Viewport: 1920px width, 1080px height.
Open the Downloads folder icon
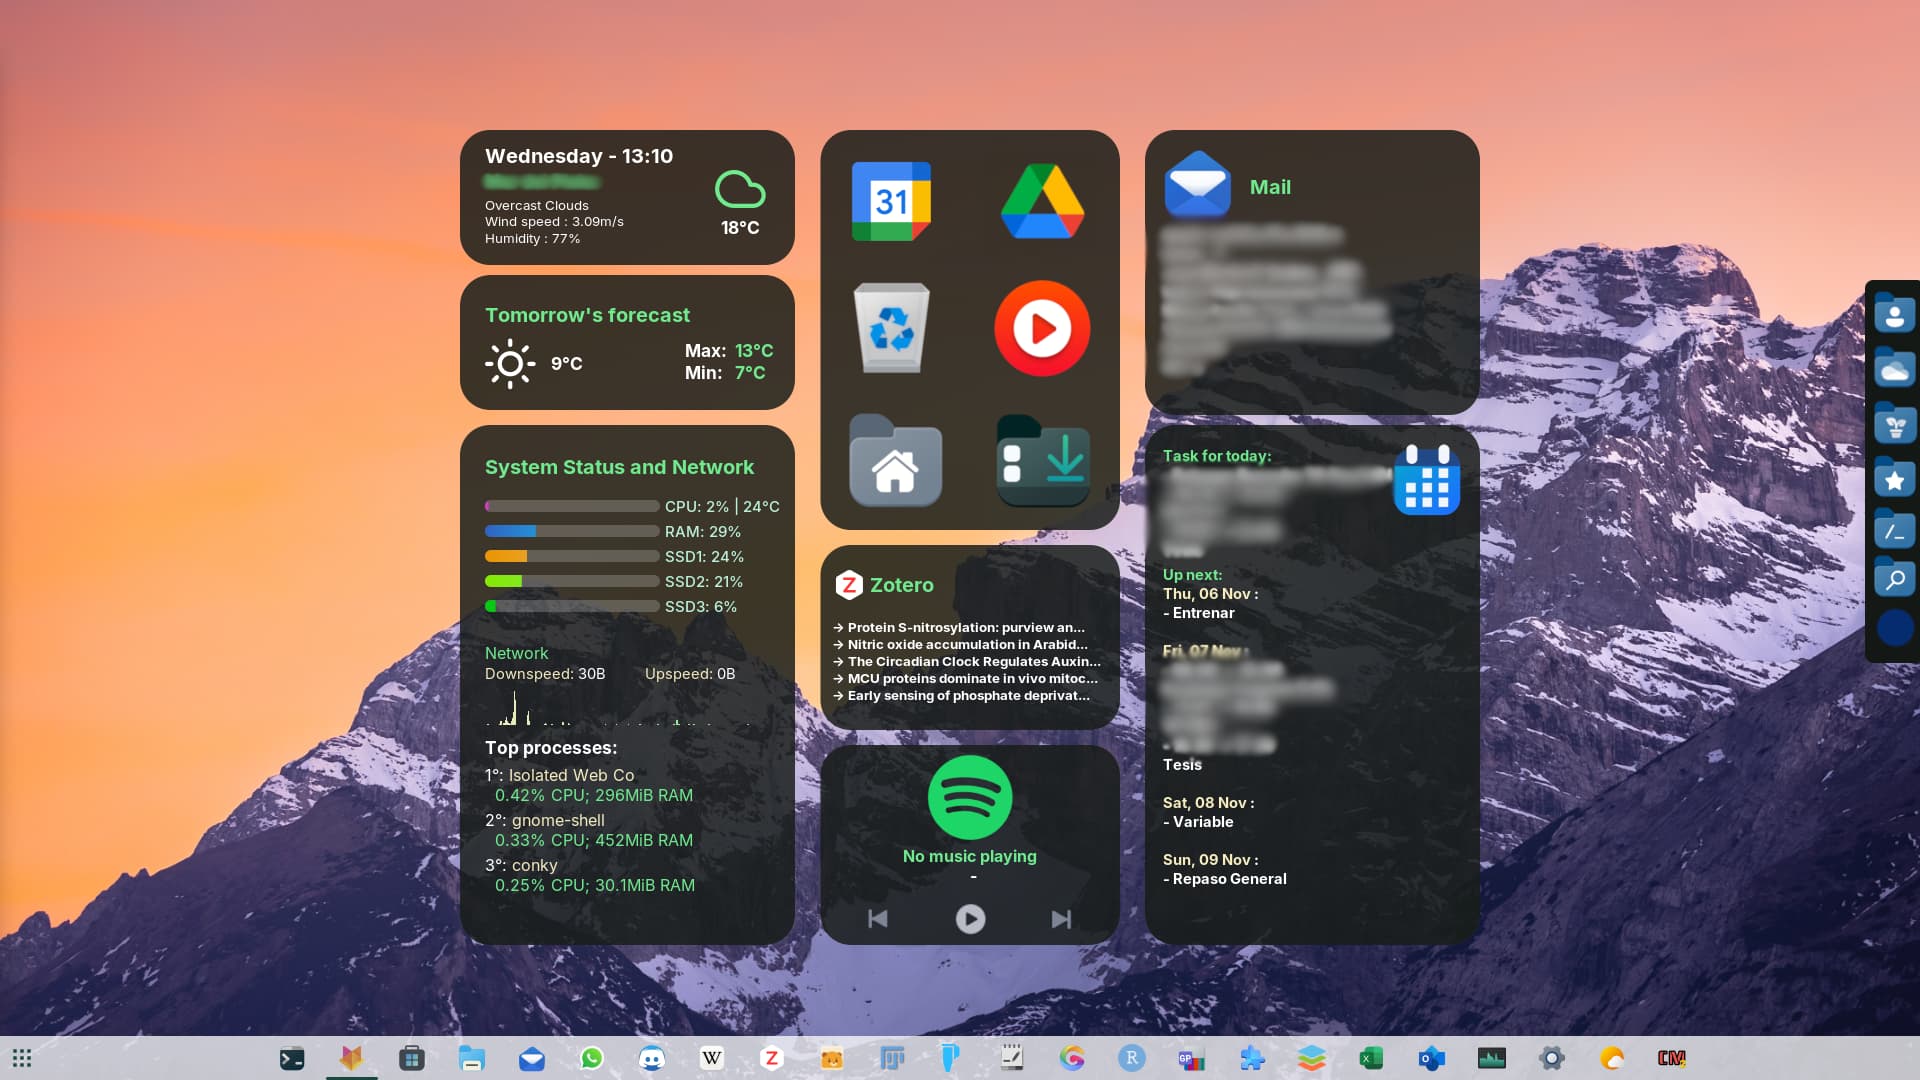click(x=1043, y=461)
